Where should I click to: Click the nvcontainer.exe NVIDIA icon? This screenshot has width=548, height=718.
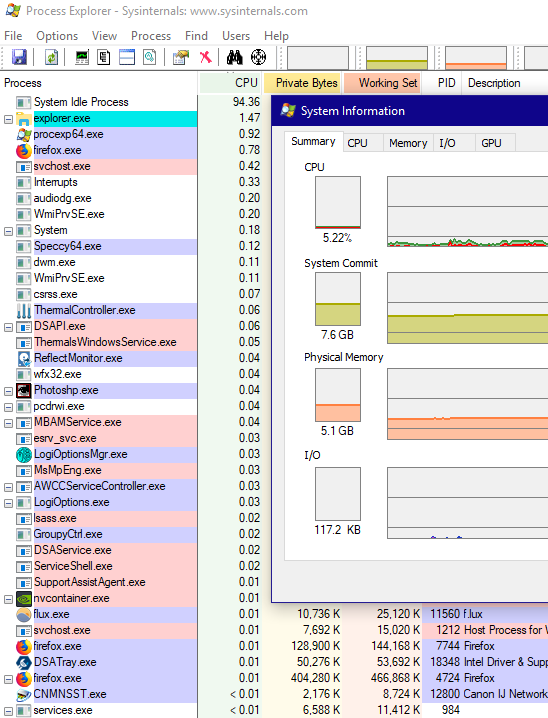pyautogui.click(x=23, y=598)
